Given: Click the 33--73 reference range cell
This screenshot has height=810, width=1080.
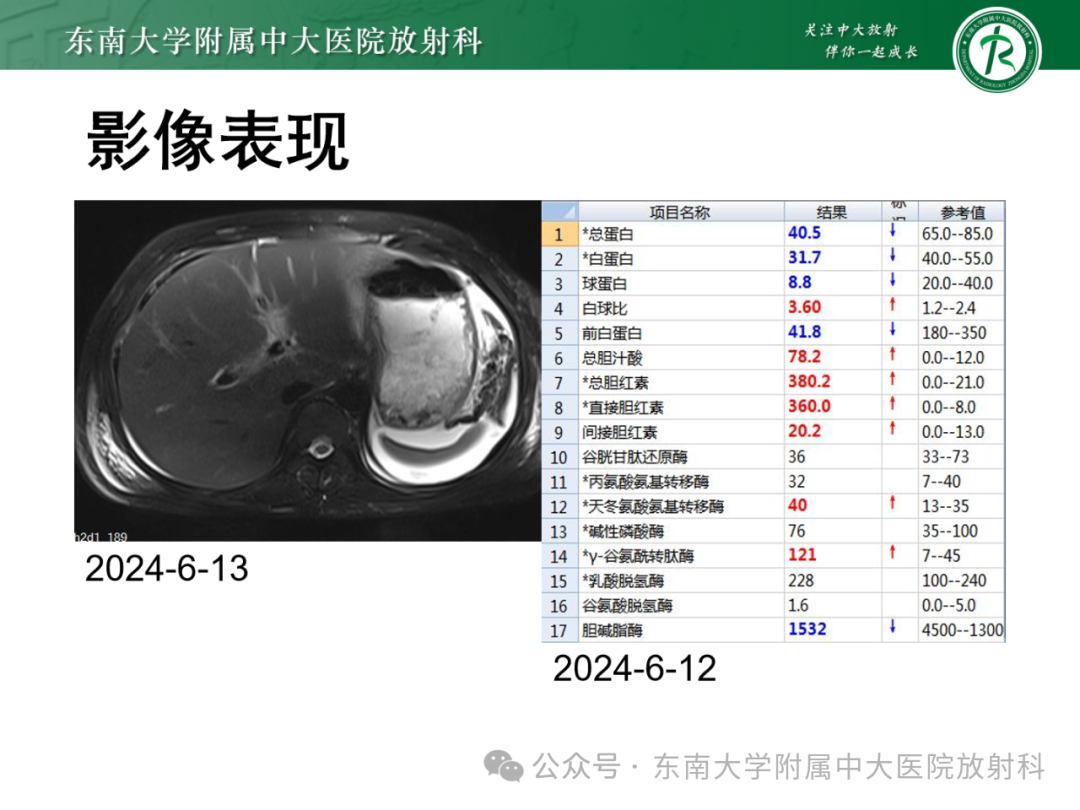Looking at the screenshot, I should [x=962, y=457].
